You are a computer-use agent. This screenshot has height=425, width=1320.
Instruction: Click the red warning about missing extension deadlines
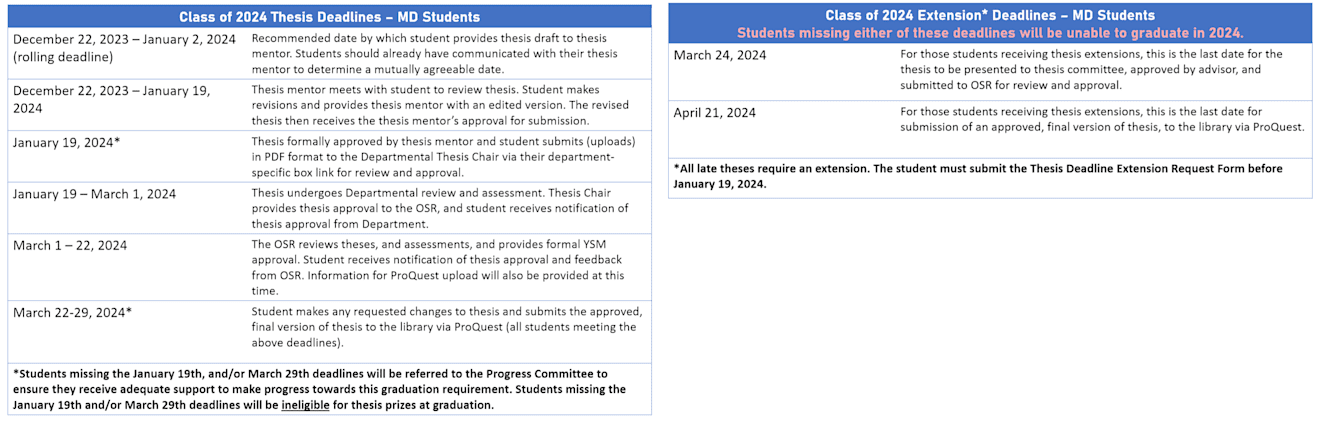click(x=990, y=33)
